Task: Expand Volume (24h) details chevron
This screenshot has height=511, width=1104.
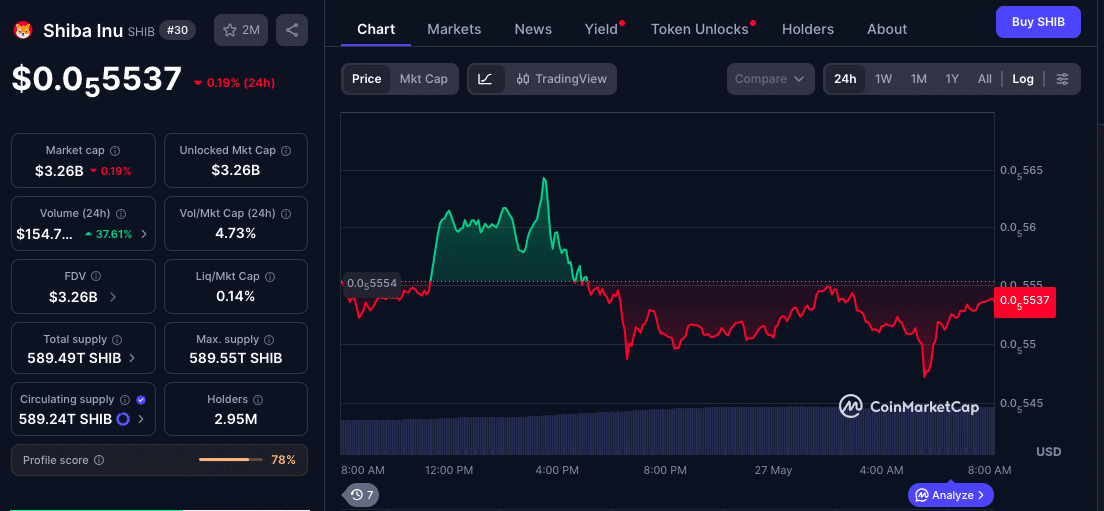Action: pos(144,234)
